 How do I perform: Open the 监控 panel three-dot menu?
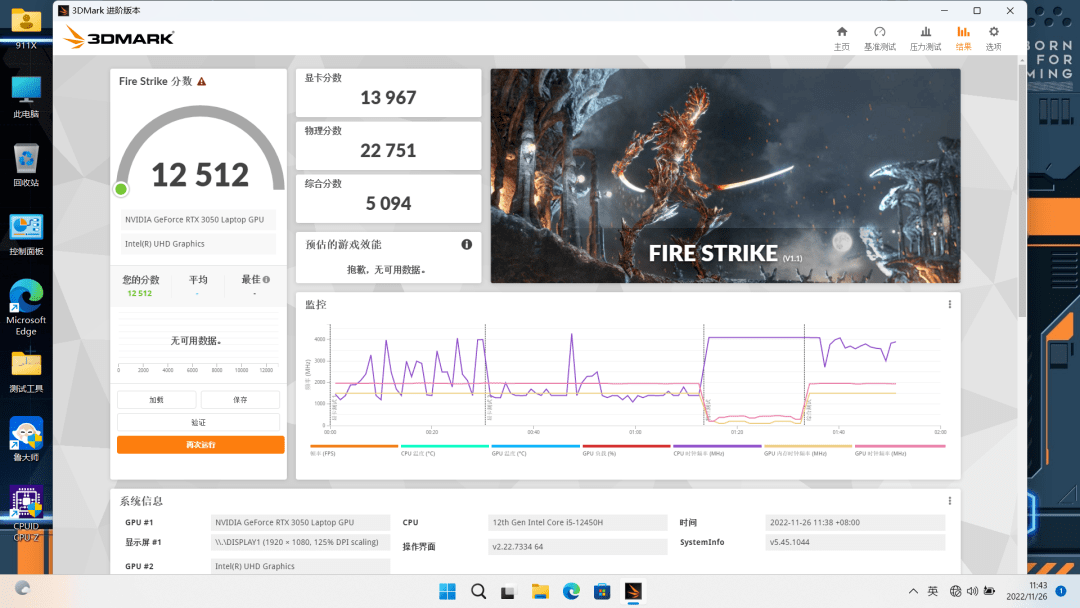949,305
